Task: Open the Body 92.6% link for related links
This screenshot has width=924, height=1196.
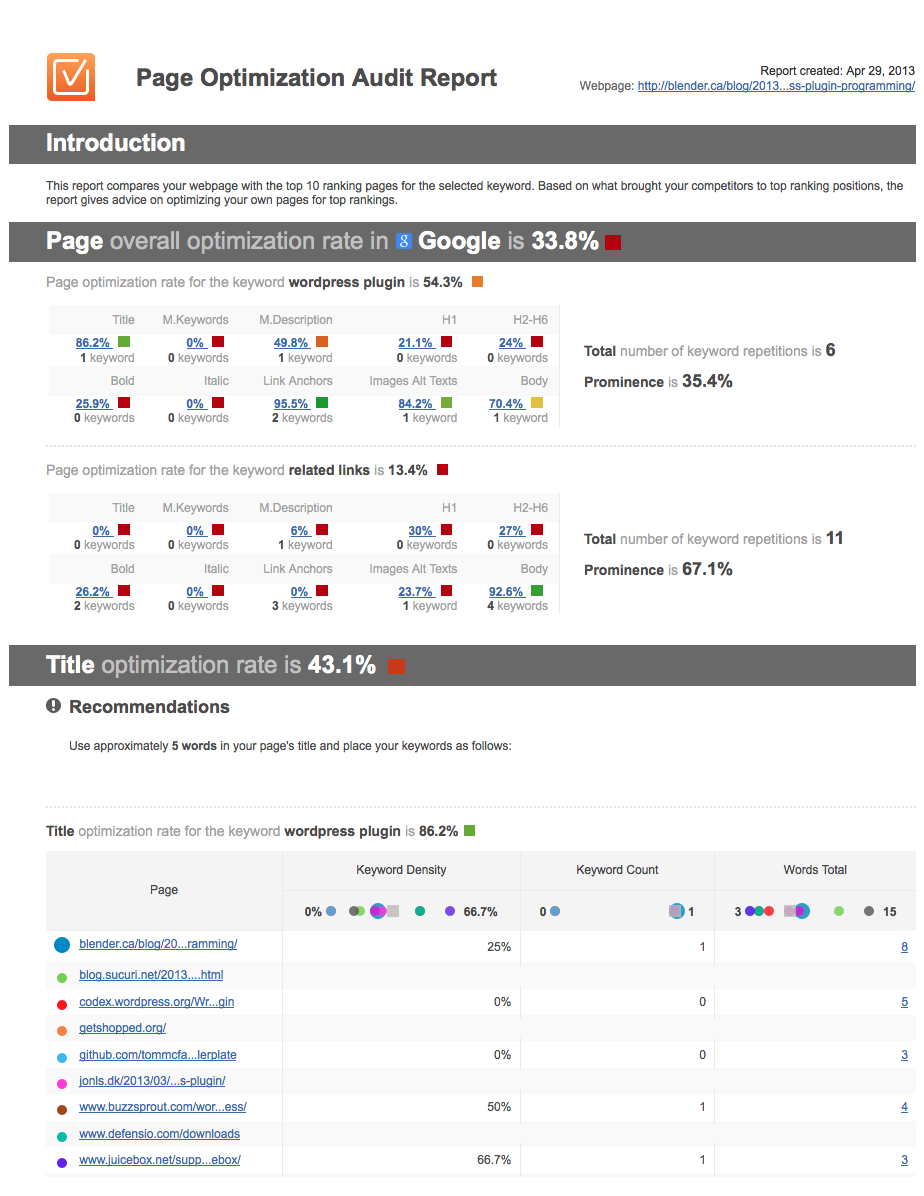Action: pyautogui.click(x=507, y=591)
